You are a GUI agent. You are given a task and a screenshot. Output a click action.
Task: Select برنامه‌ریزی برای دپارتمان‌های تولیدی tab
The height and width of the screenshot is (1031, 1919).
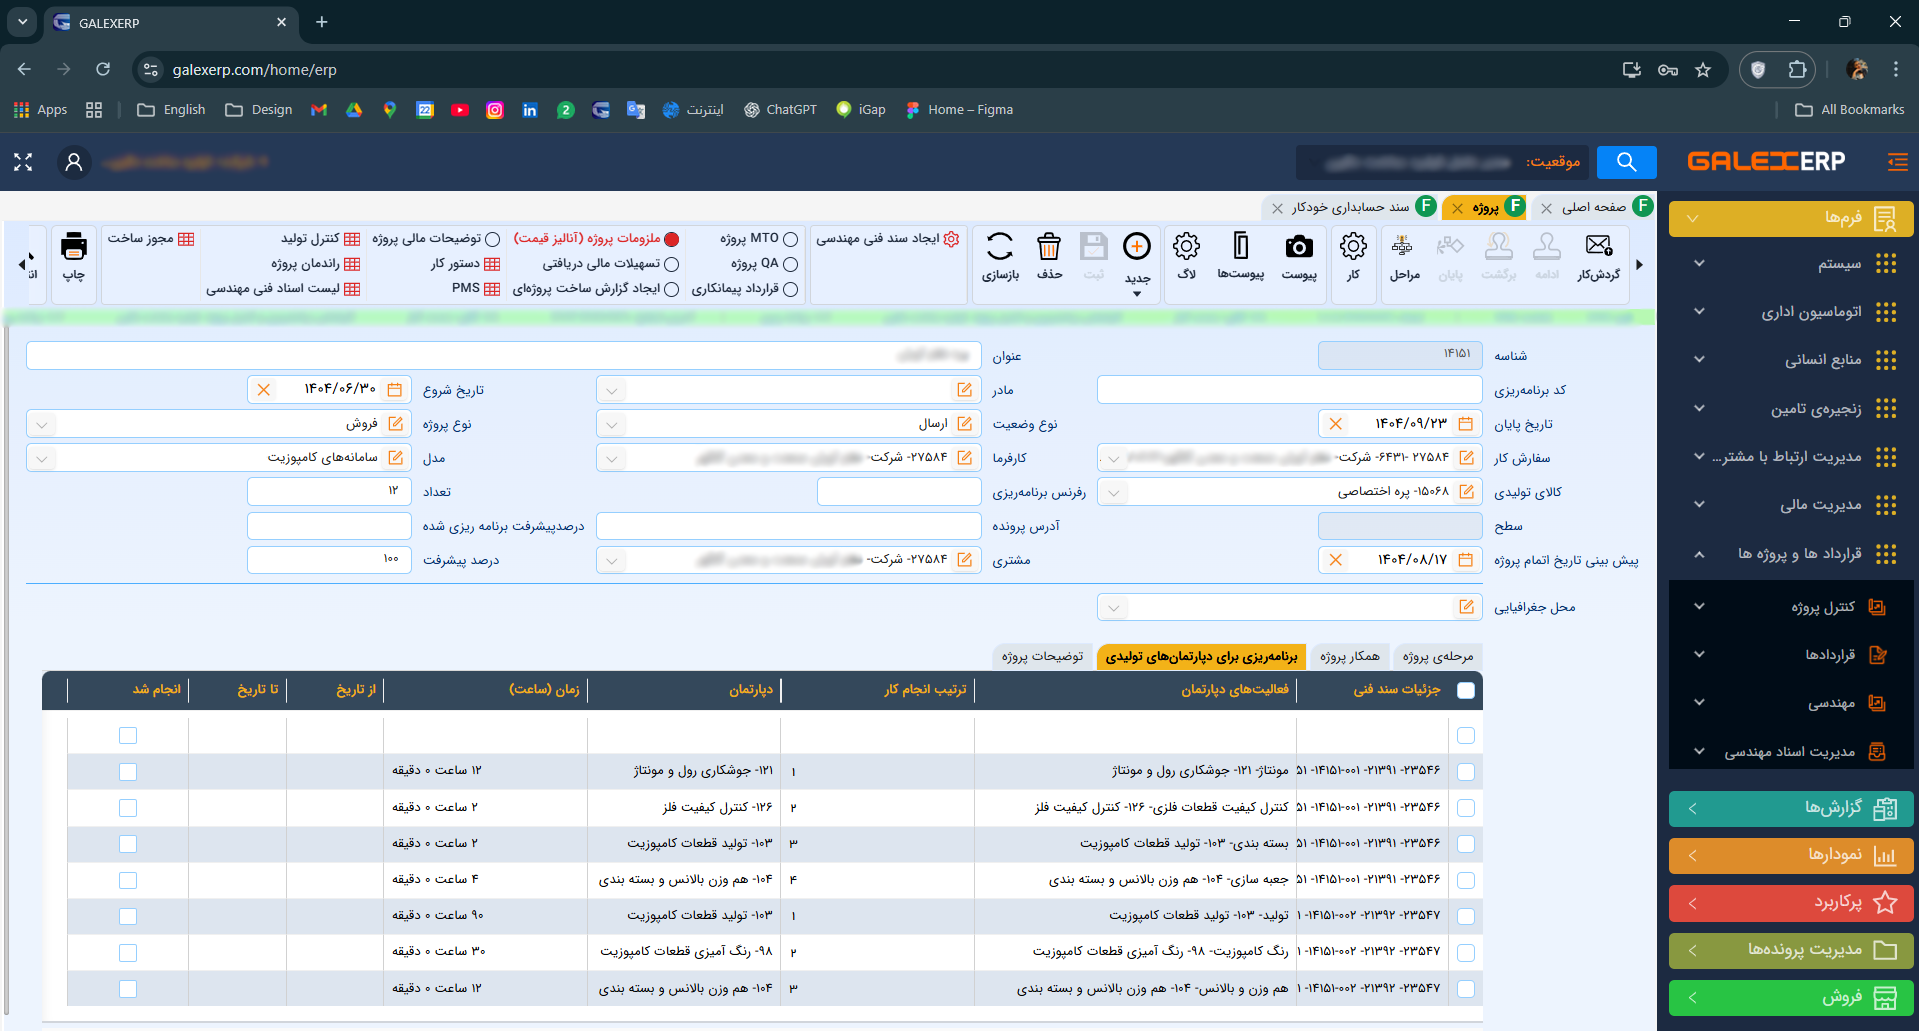pyautogui.click(x=1201, y=656)
